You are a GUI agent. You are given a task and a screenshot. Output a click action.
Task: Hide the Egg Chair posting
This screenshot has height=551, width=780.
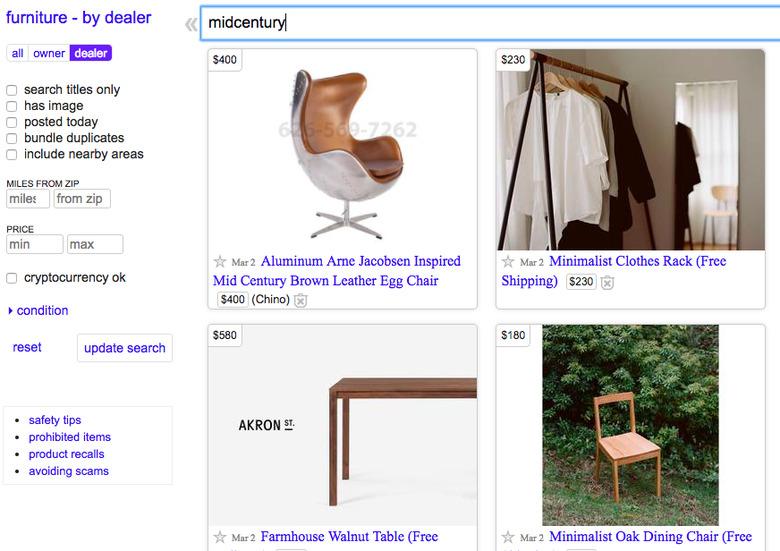click(301, 300)
